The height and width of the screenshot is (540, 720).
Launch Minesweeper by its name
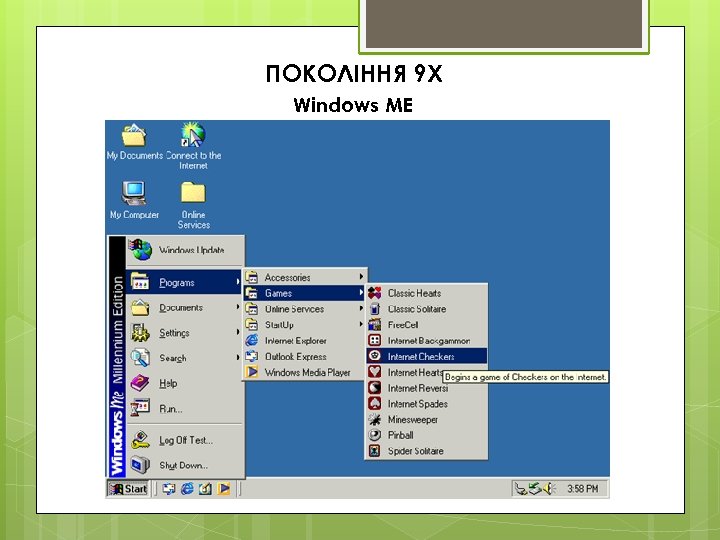click(412, 420)
